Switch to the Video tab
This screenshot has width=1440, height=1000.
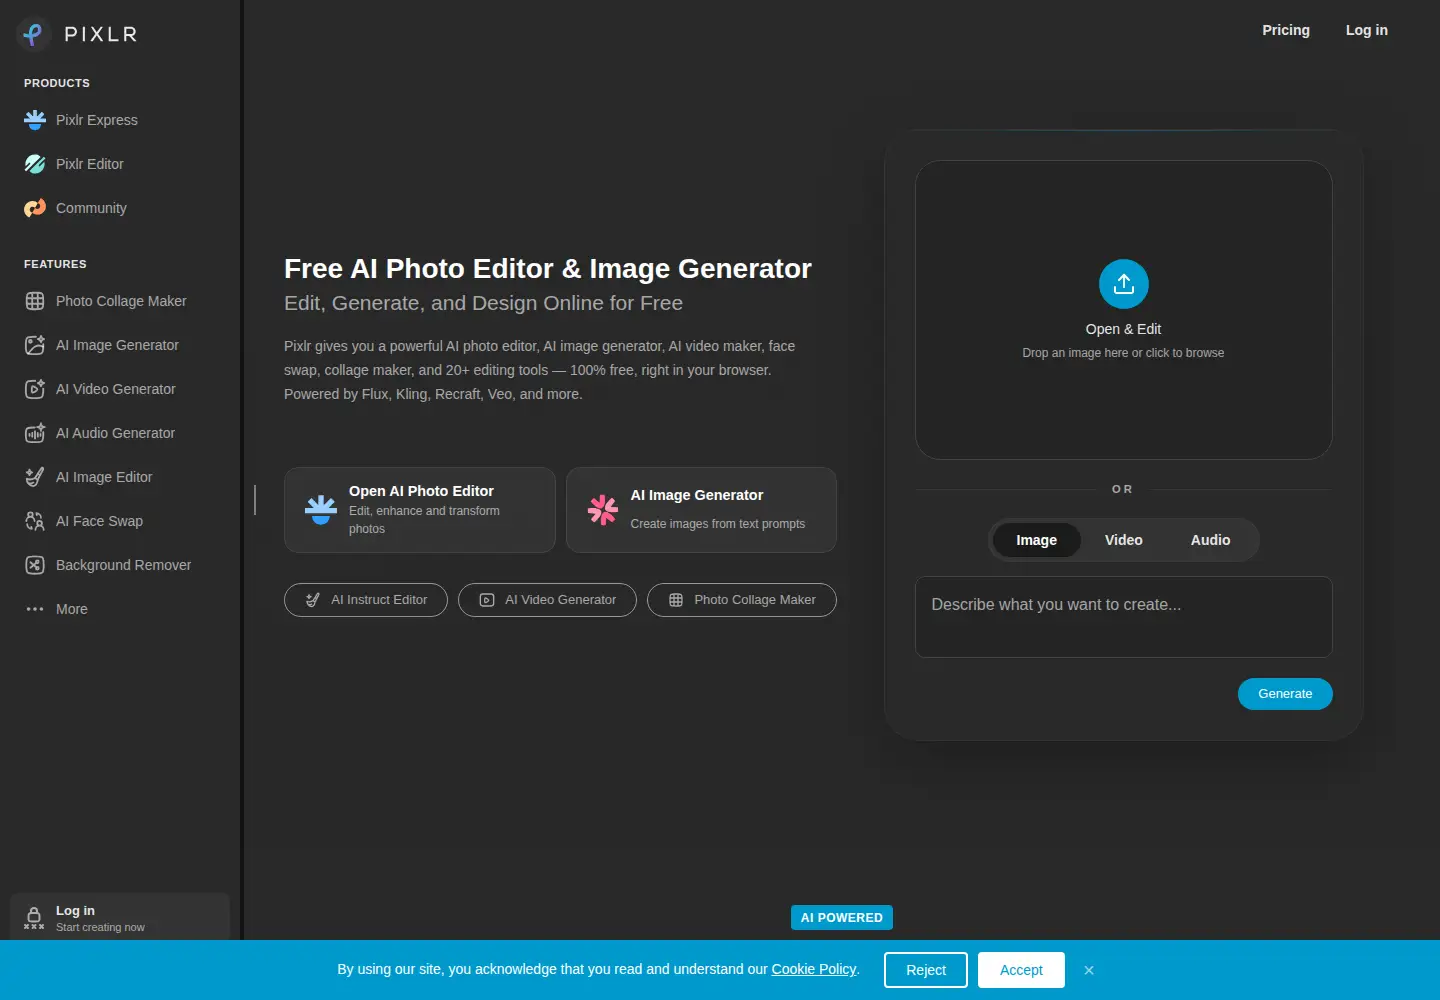[x=1124, y=540]
